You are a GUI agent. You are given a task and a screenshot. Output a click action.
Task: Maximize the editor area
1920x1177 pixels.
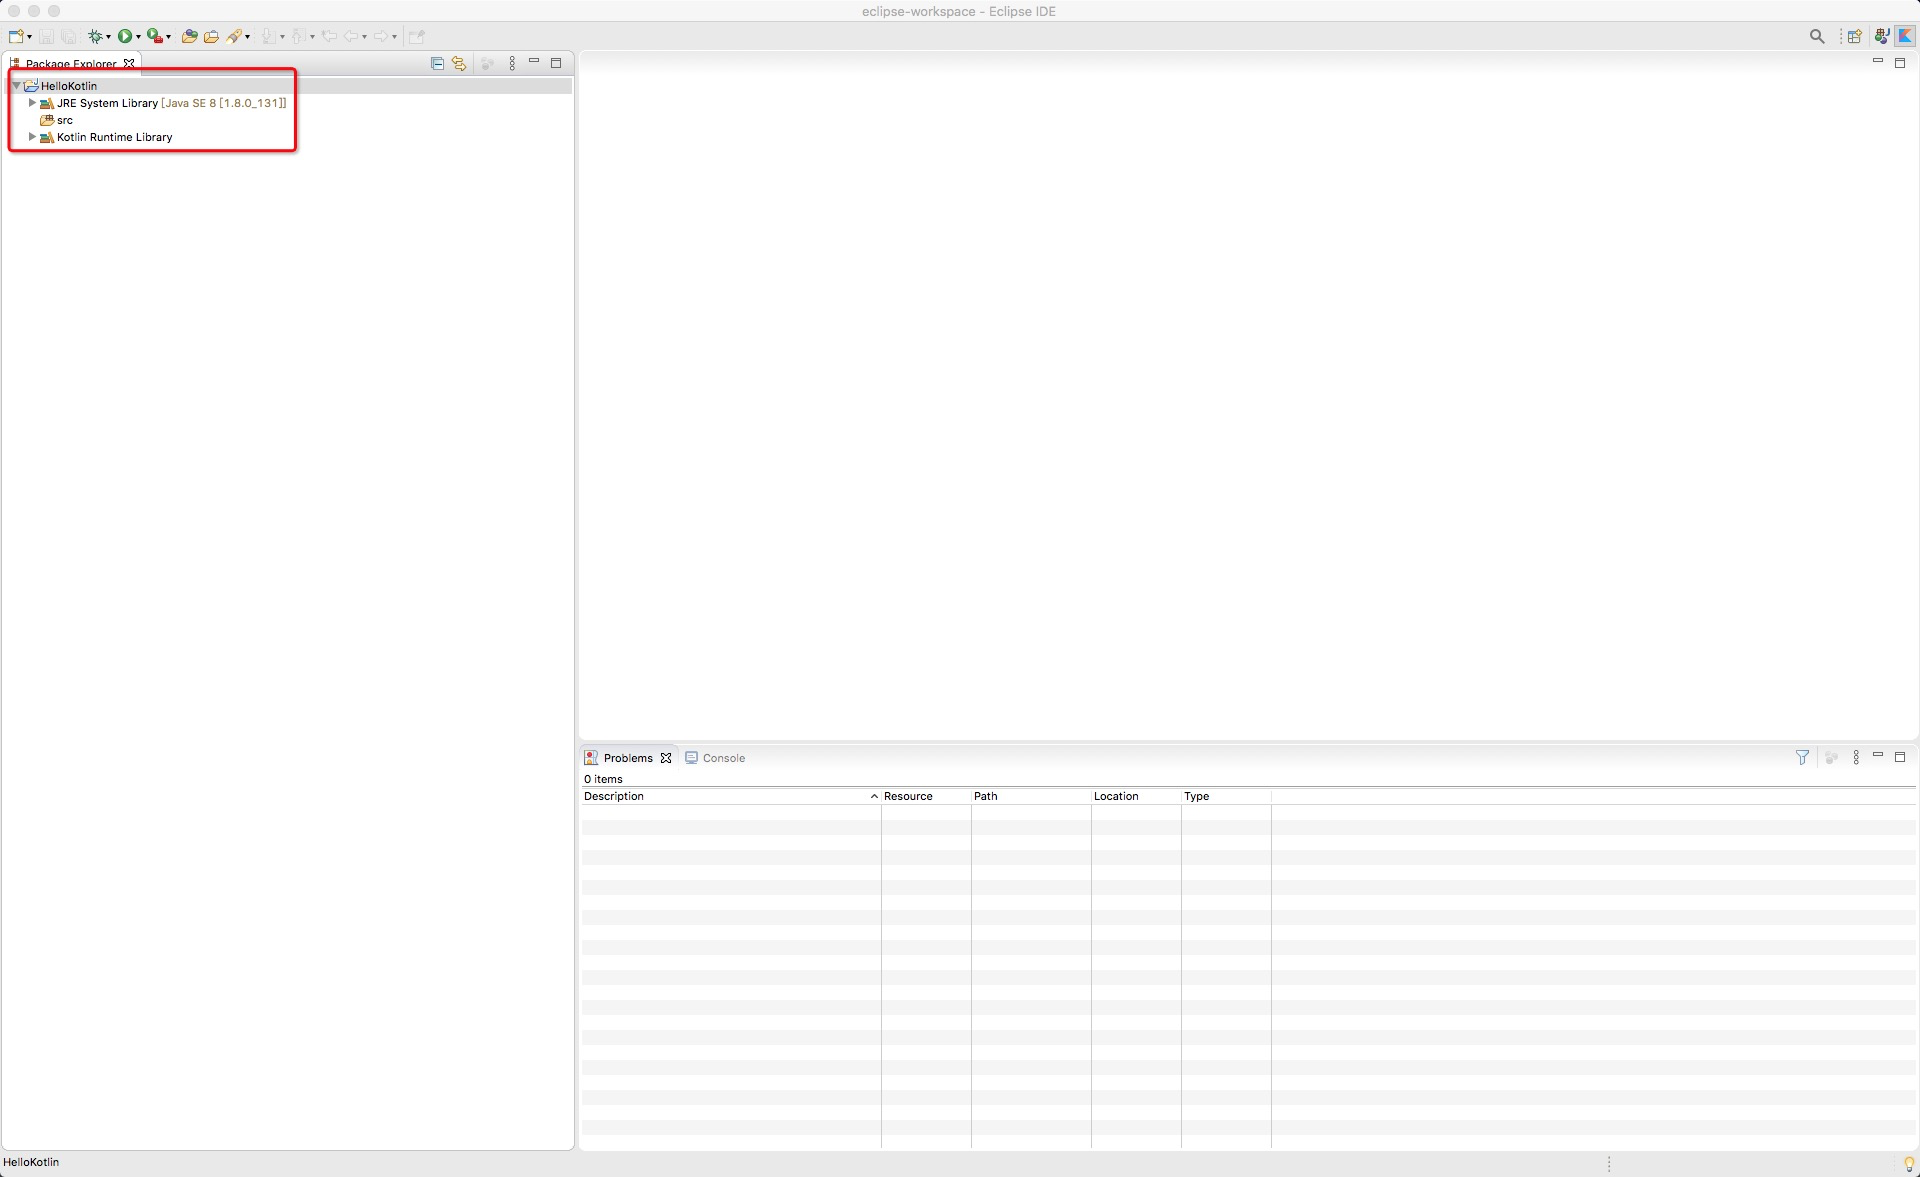pos(1900,63)
